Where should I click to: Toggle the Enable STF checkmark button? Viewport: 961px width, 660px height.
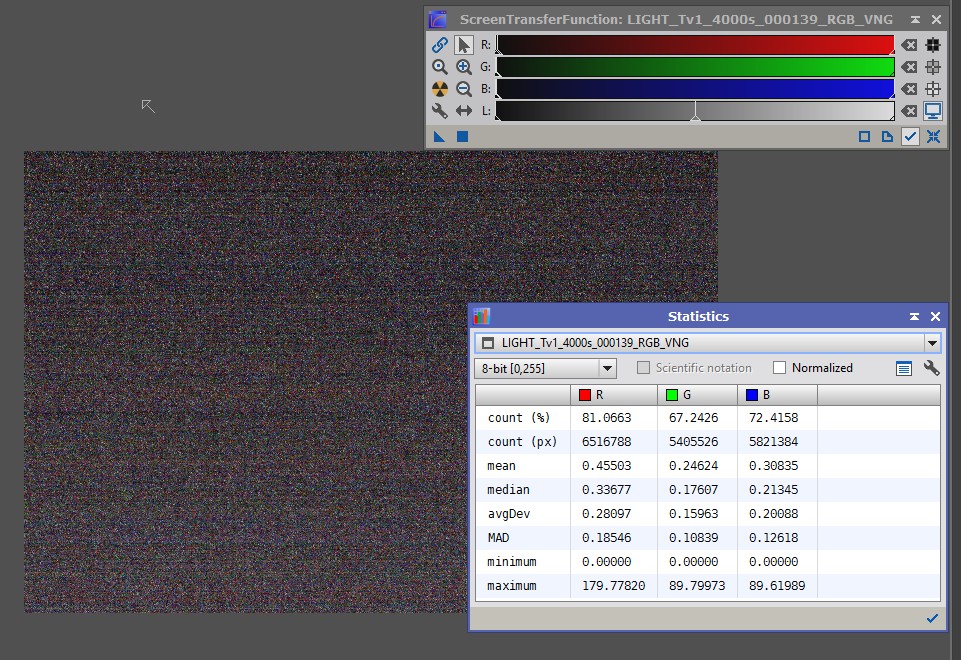[910, 137]
